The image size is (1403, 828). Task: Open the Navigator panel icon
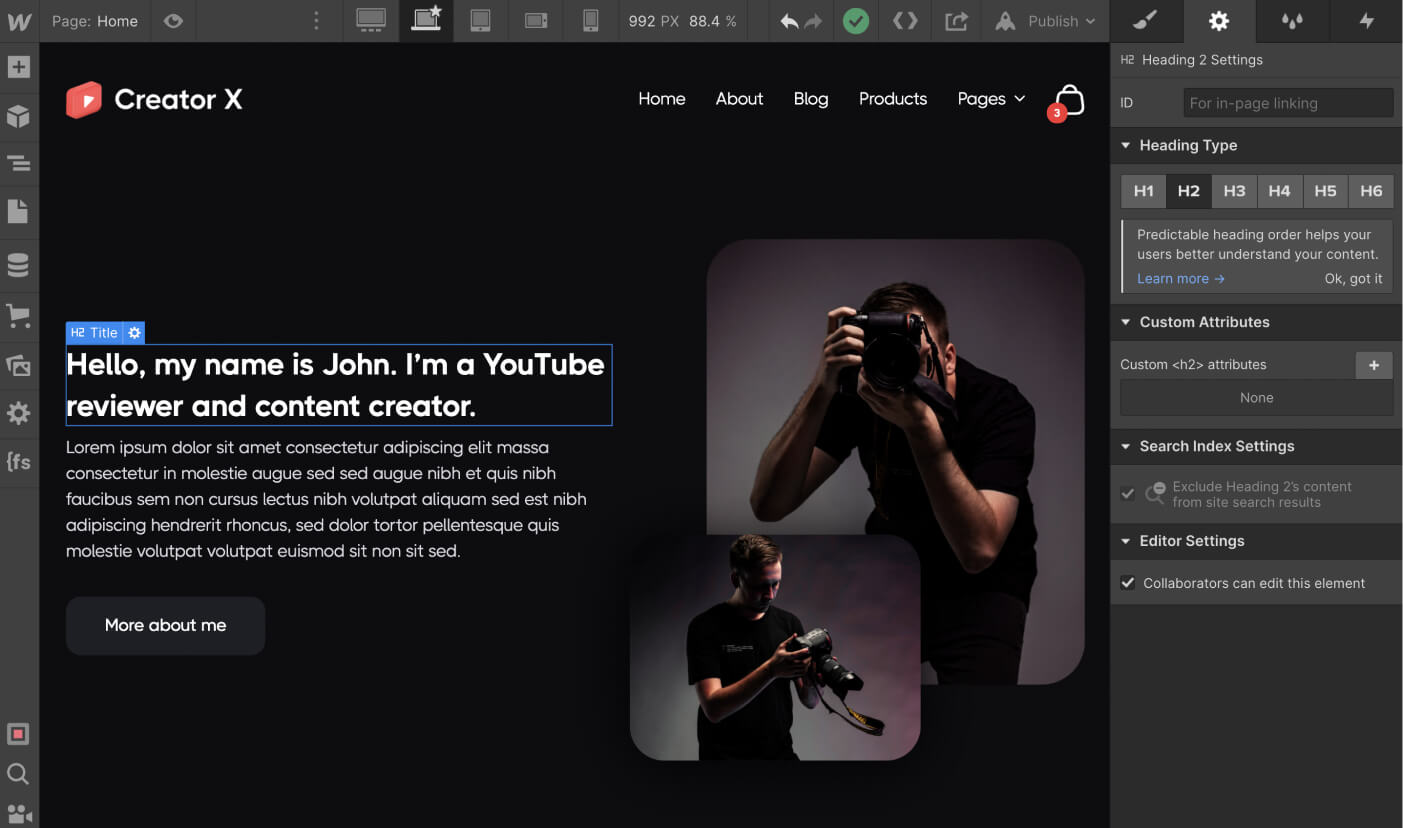19,163
